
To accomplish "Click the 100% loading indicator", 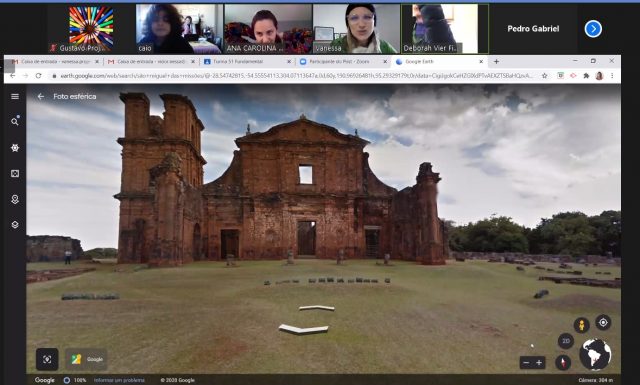I will point(75,380).
